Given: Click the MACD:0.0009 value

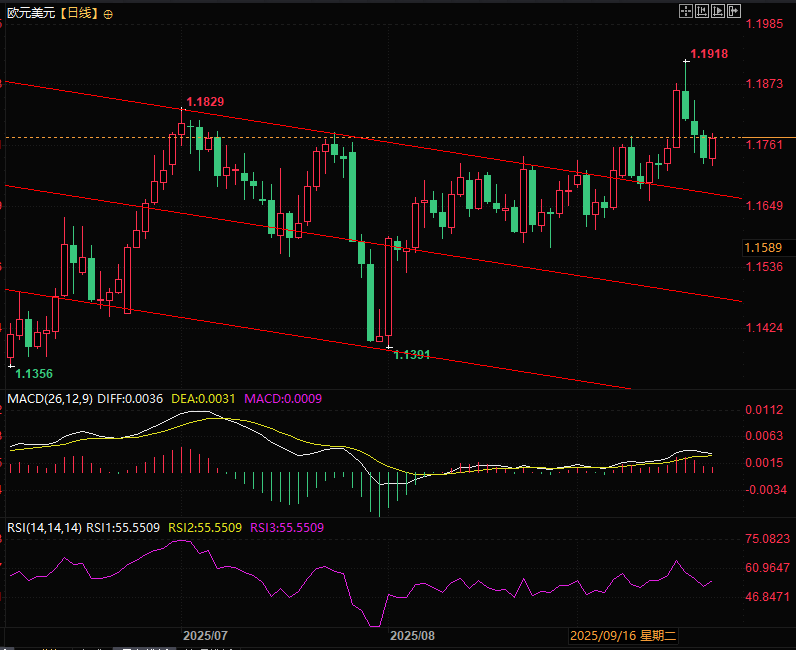Looking at the screenshot, I should [x=283, y=399].
